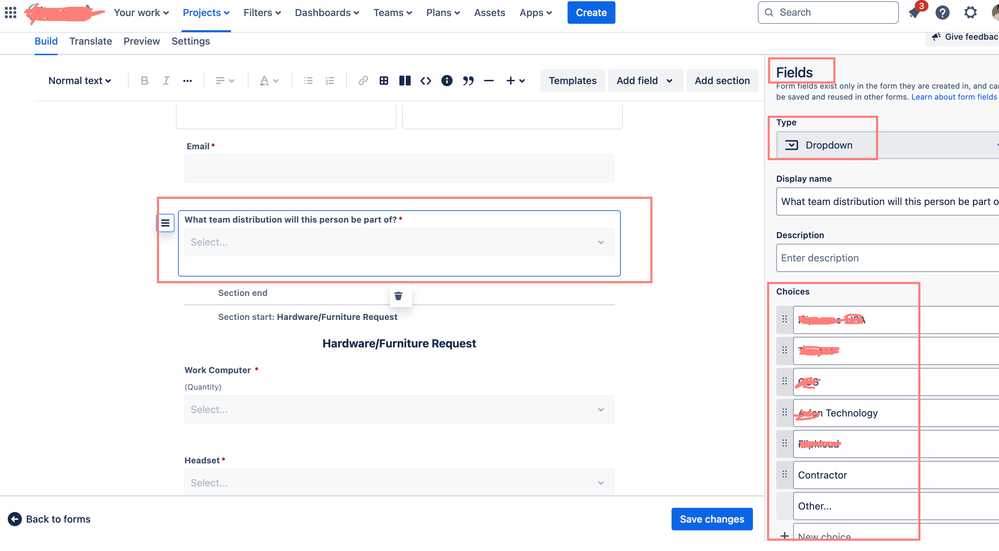
Task: Insert a bulleted list
Action: pyautogui.click(x=308, y=81)
